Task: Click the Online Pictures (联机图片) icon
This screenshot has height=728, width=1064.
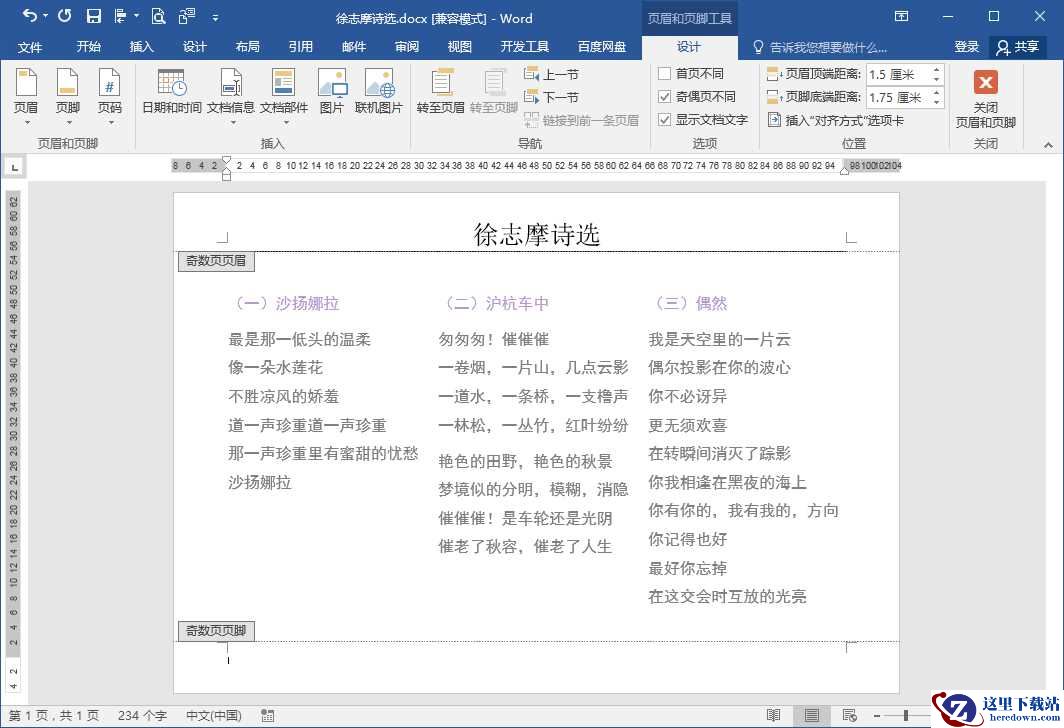Action: pyautogui.click(x=379, y=84)
